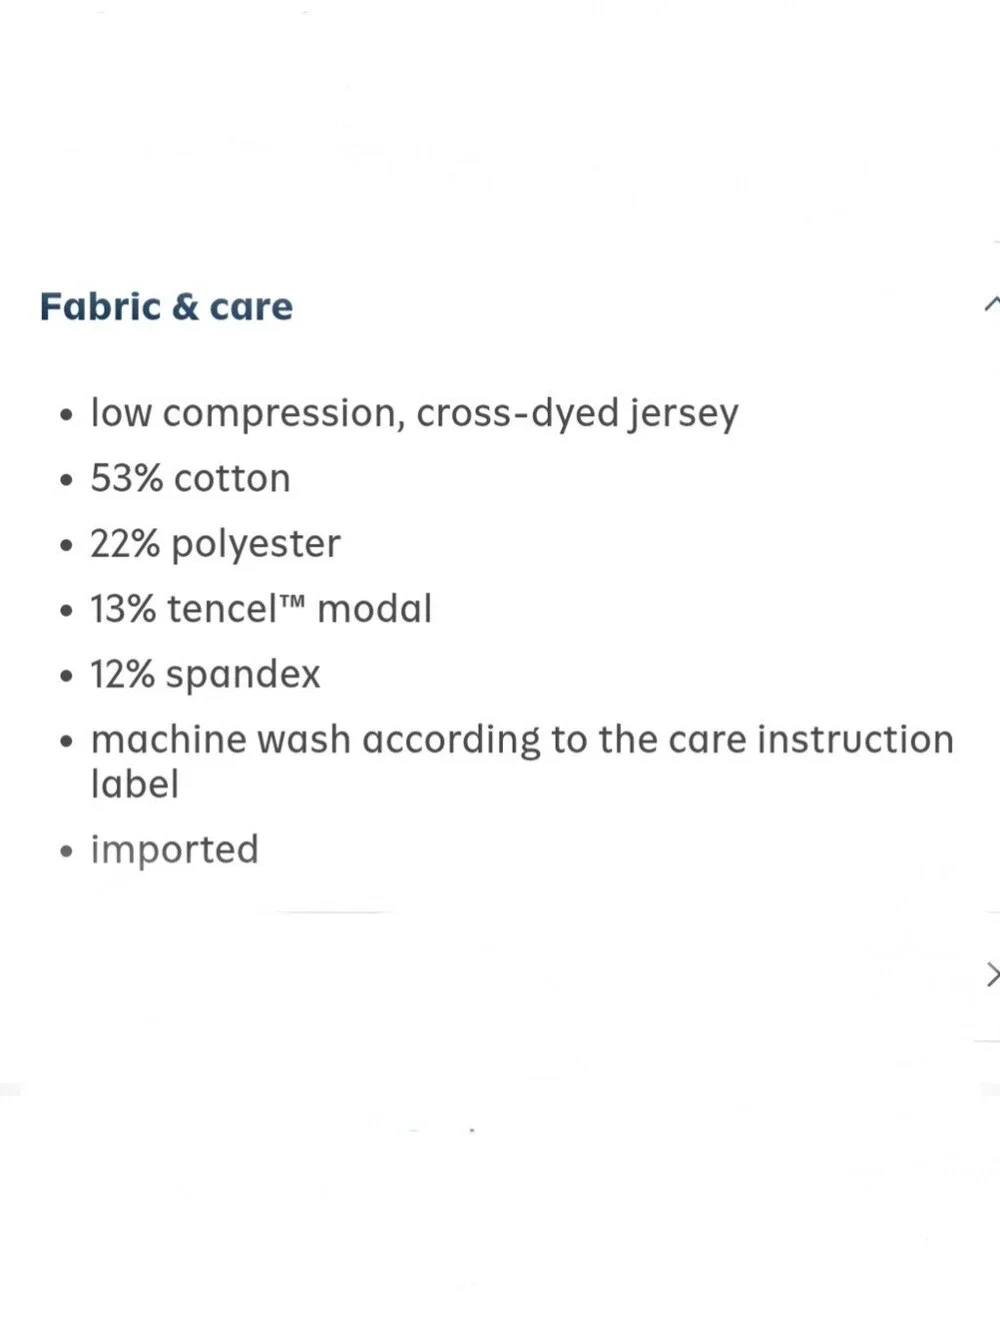1000x1328 pixels.
Task: Click the bullet point before "53% cotton"
Action: [66, 481]
